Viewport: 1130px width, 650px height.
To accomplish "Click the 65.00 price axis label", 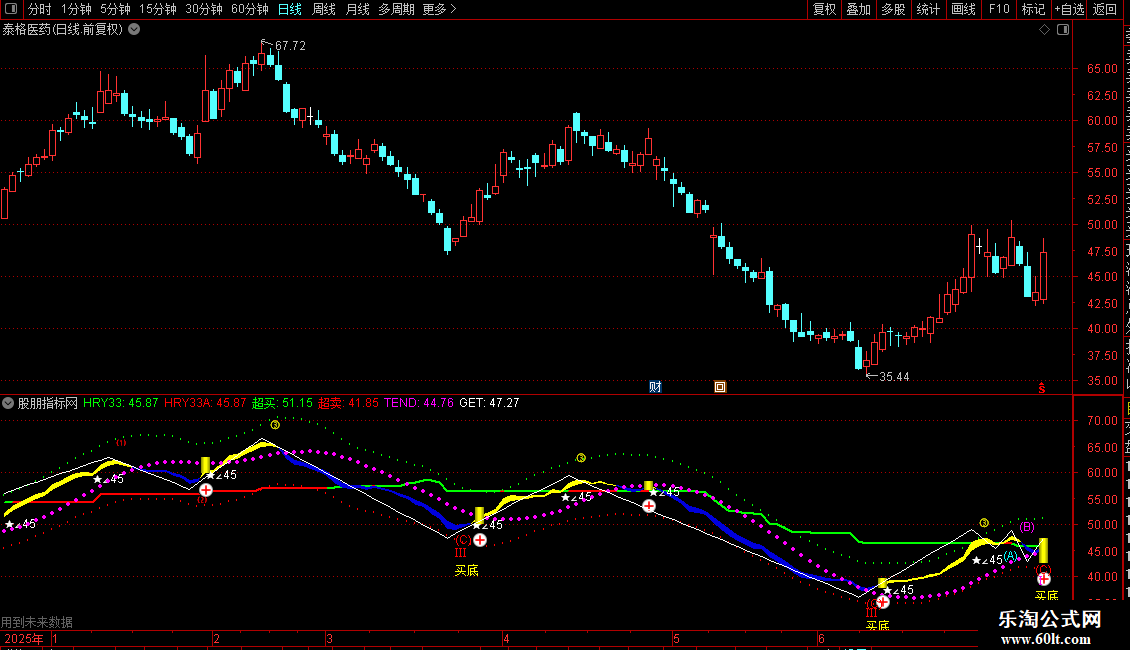I will (x=1103, y=68).
